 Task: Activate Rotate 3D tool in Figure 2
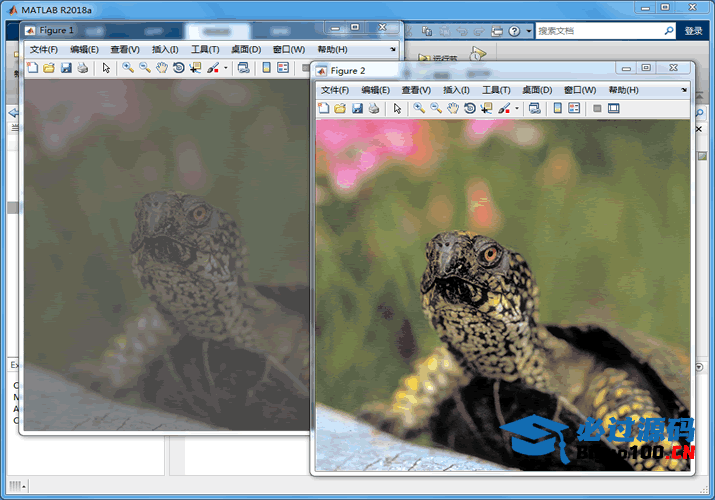click(x=470, y=108)
